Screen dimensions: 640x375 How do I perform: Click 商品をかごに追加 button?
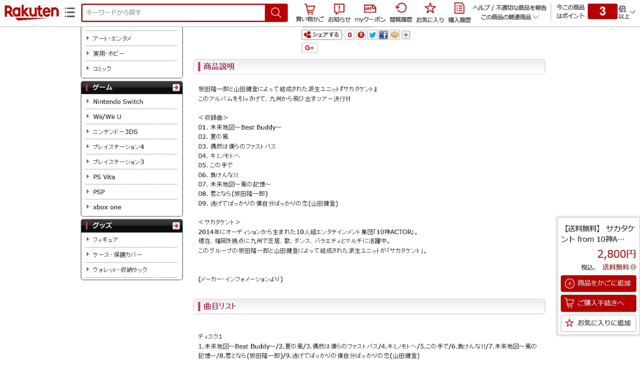[598, 283]
